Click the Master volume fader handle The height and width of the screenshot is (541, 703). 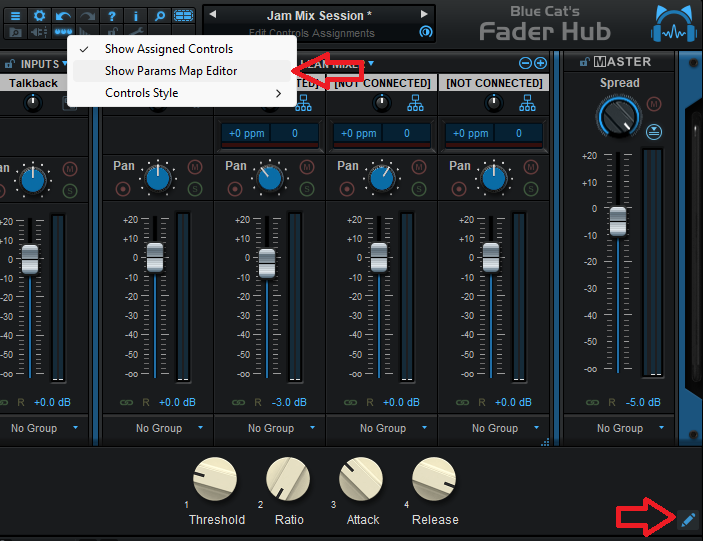[x=618, y=221]
